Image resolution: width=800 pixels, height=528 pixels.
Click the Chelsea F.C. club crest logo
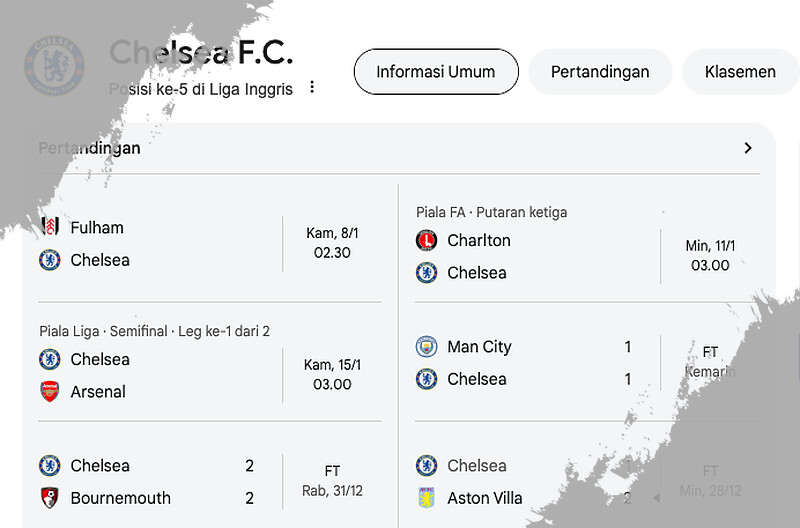pyautogui.click(x=54, y=66)
